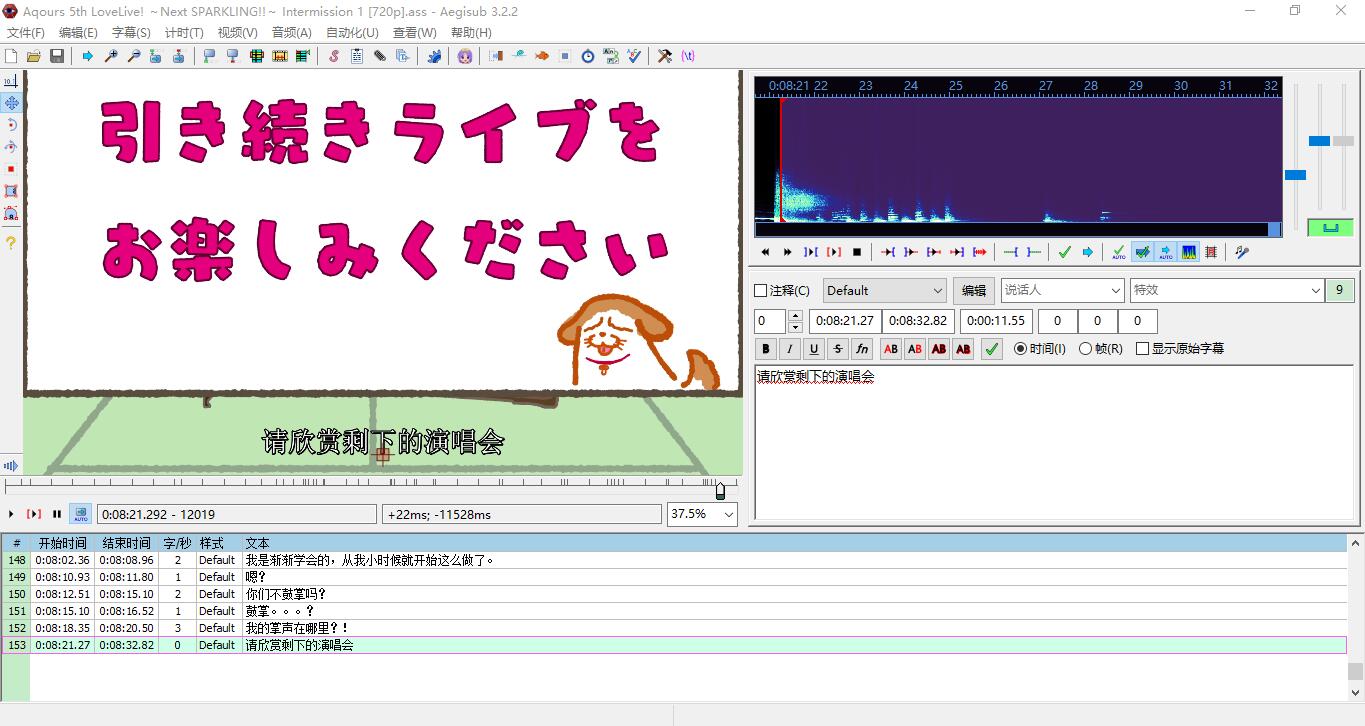Viewport: 1365px width, 726px height.
Task: Select subtitle line 150 你们不鼓掌吗？
Action: (x=674, y=594)
